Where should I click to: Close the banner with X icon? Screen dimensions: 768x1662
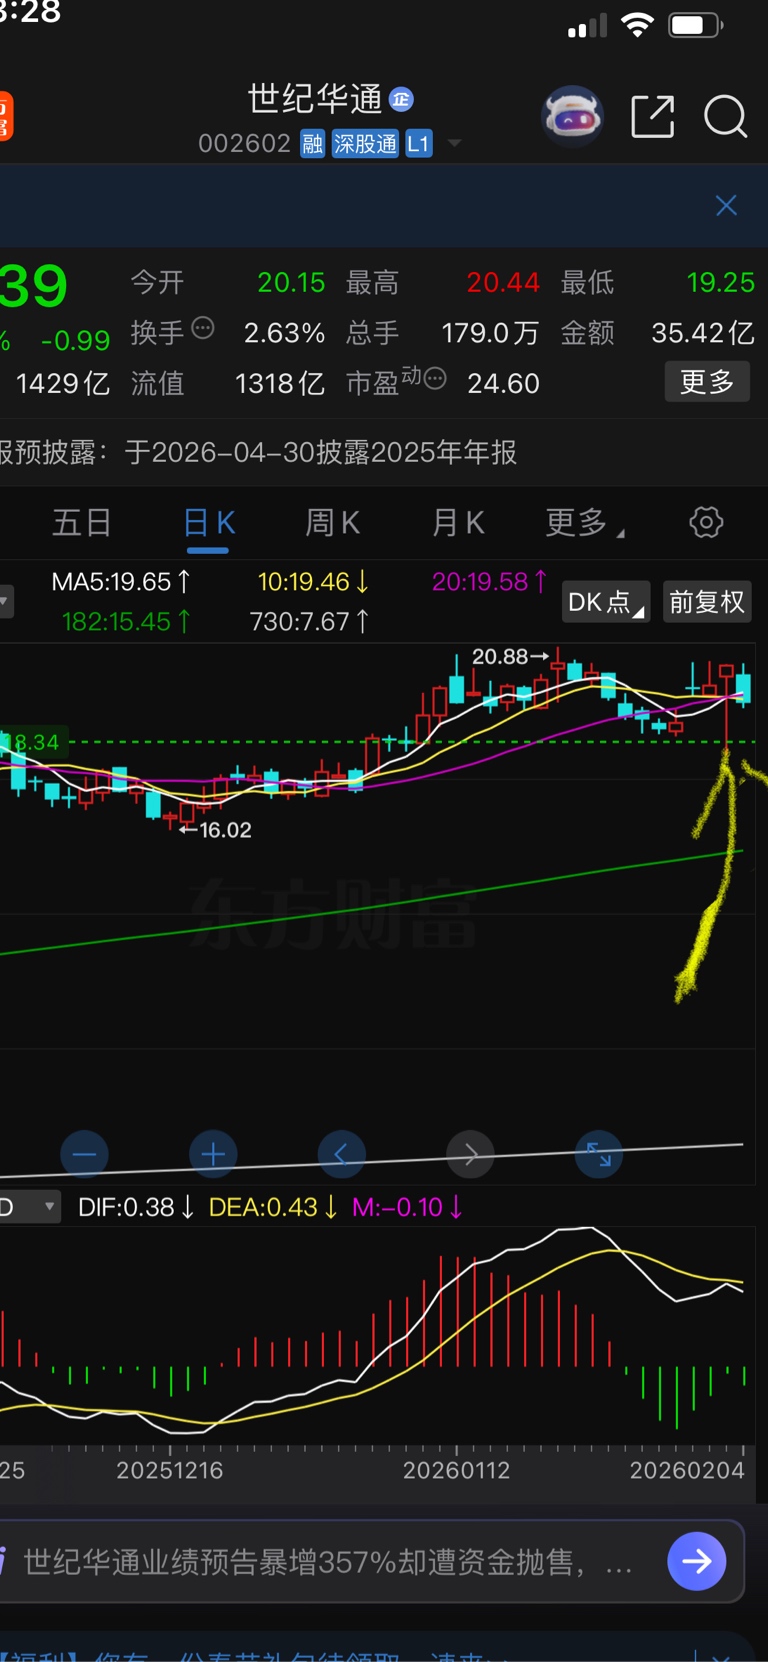point(726,206)
